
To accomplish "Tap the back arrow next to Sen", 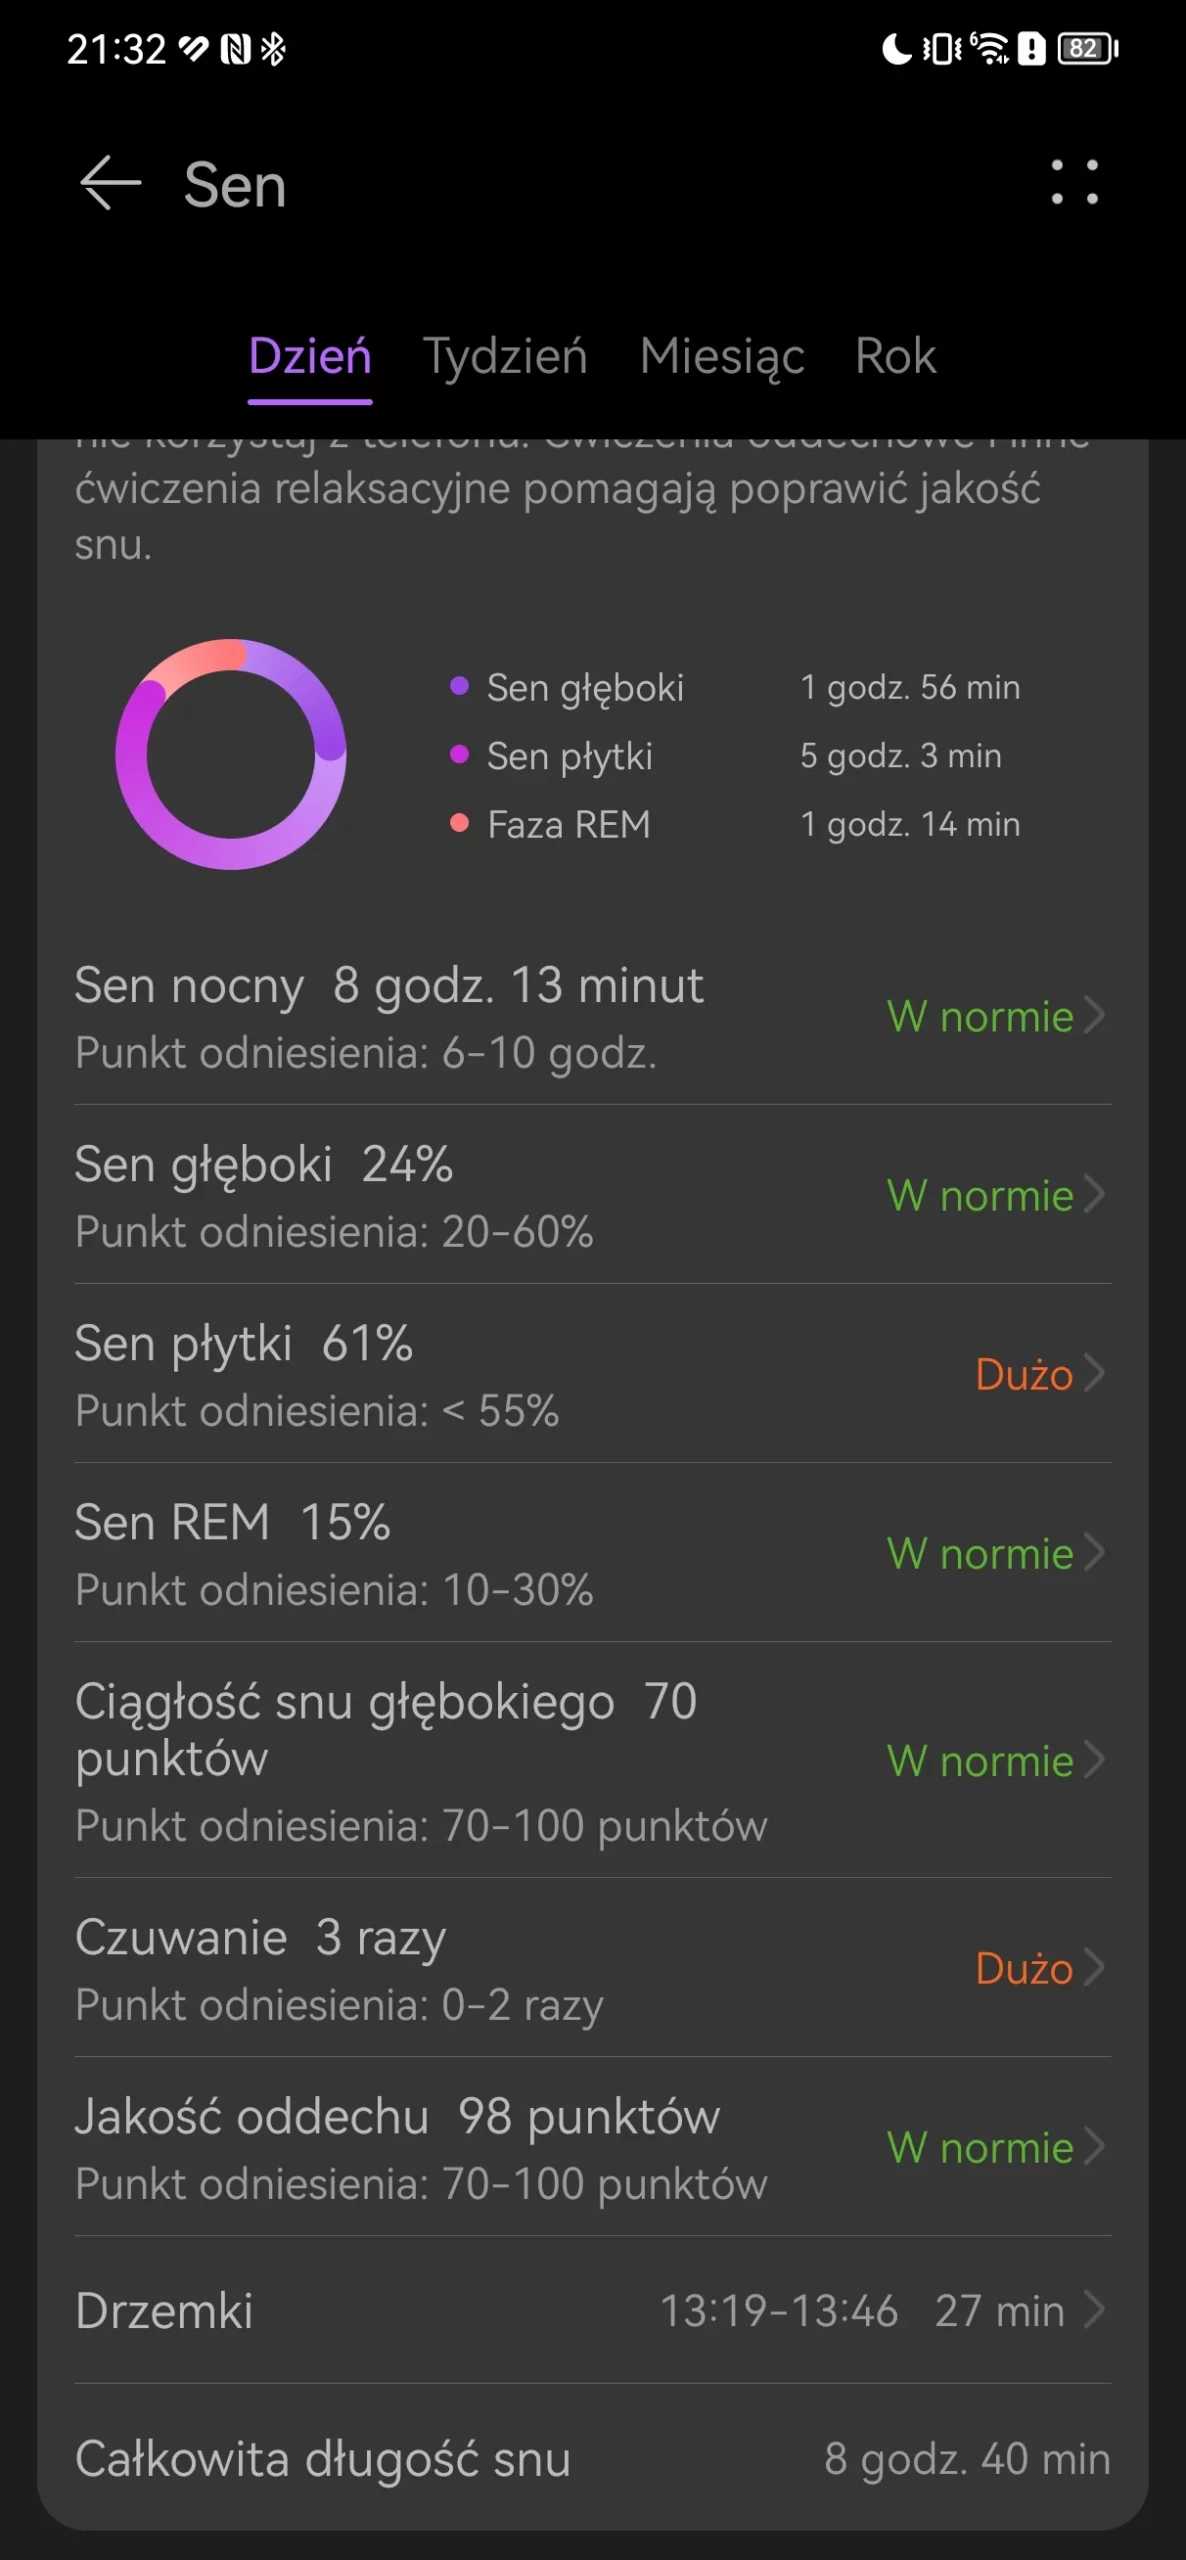I will tap(110, 184).
